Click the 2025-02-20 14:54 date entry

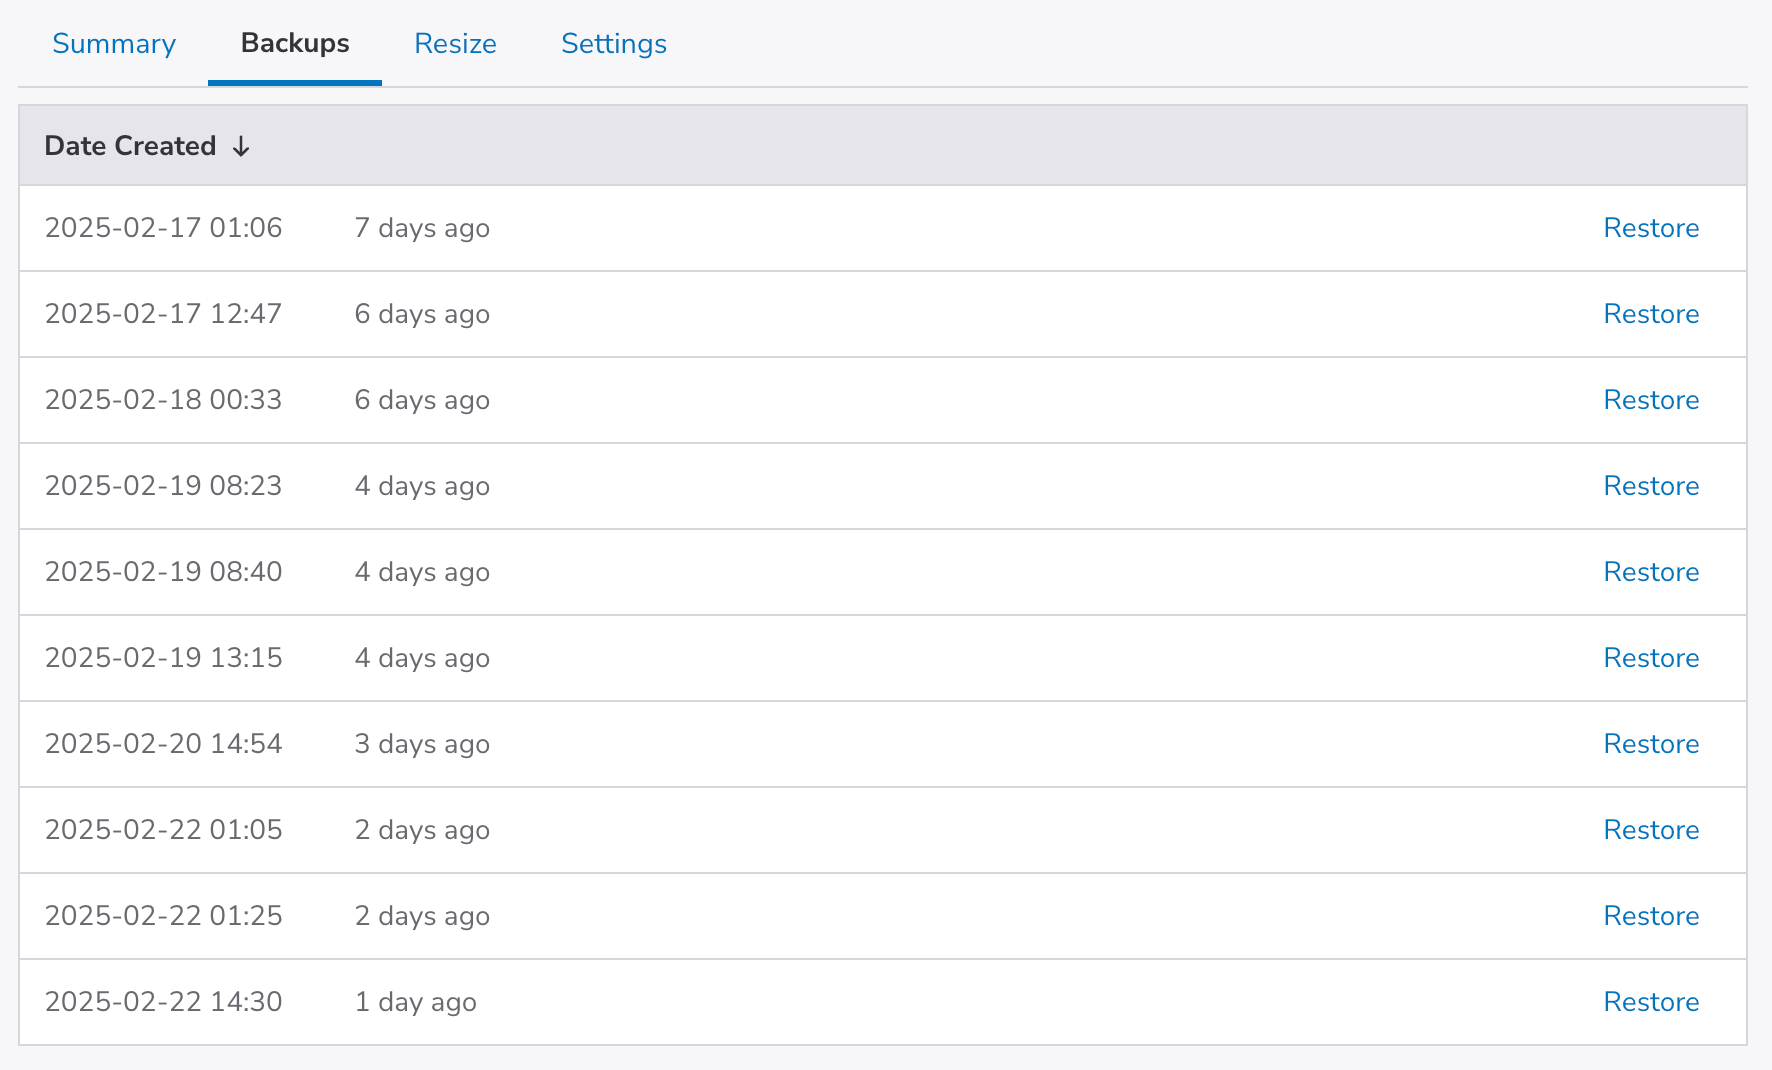[x=164, y=744]
